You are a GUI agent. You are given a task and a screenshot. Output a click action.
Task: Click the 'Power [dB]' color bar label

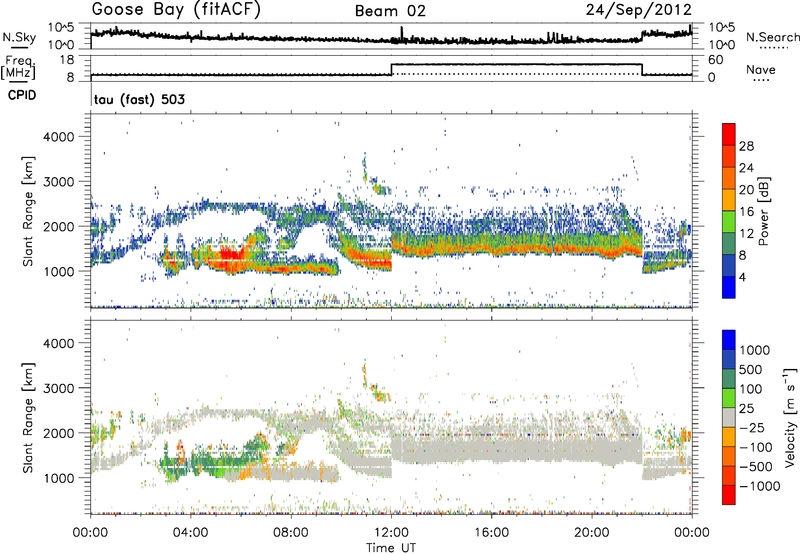763,211
